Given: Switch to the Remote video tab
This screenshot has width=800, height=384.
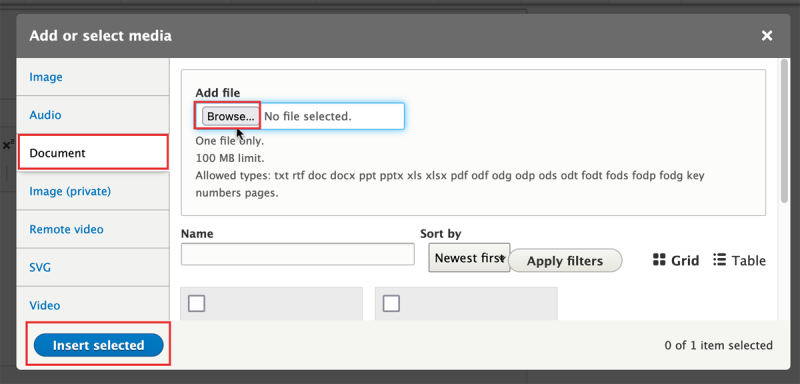Looking at the screenshot, I should point(93,229).
